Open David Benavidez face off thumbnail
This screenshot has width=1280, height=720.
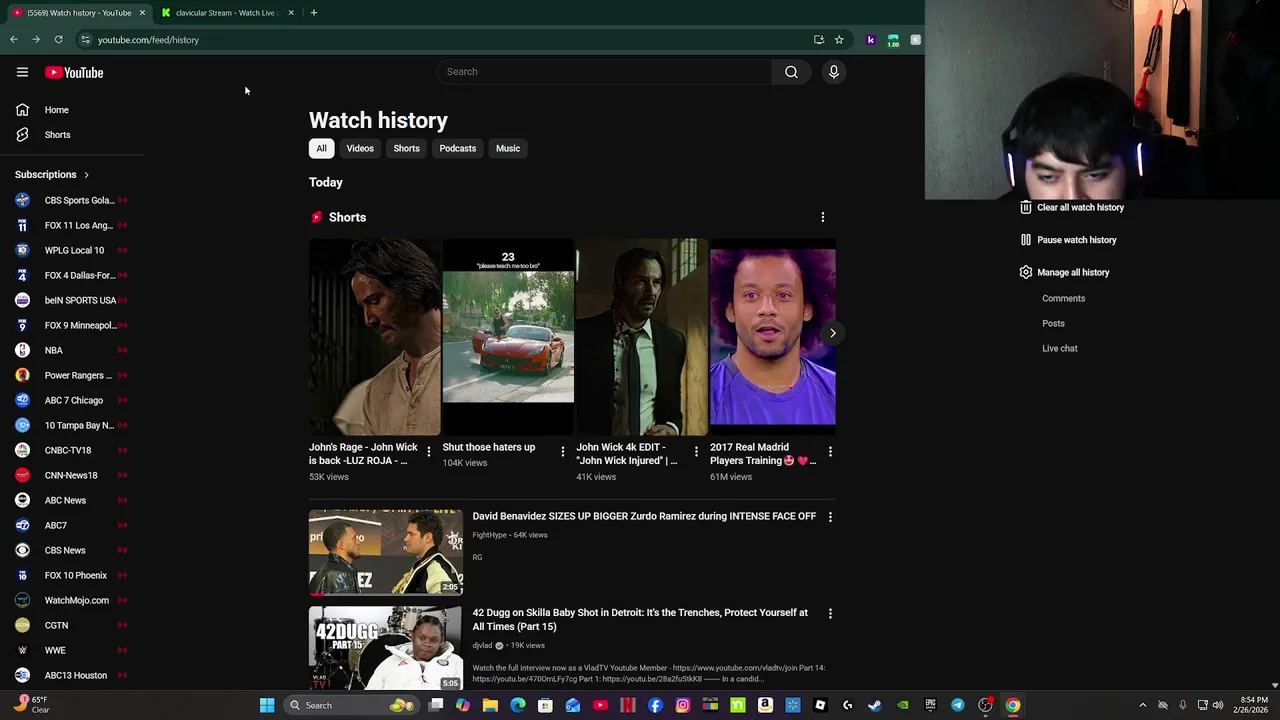point(385,552)
